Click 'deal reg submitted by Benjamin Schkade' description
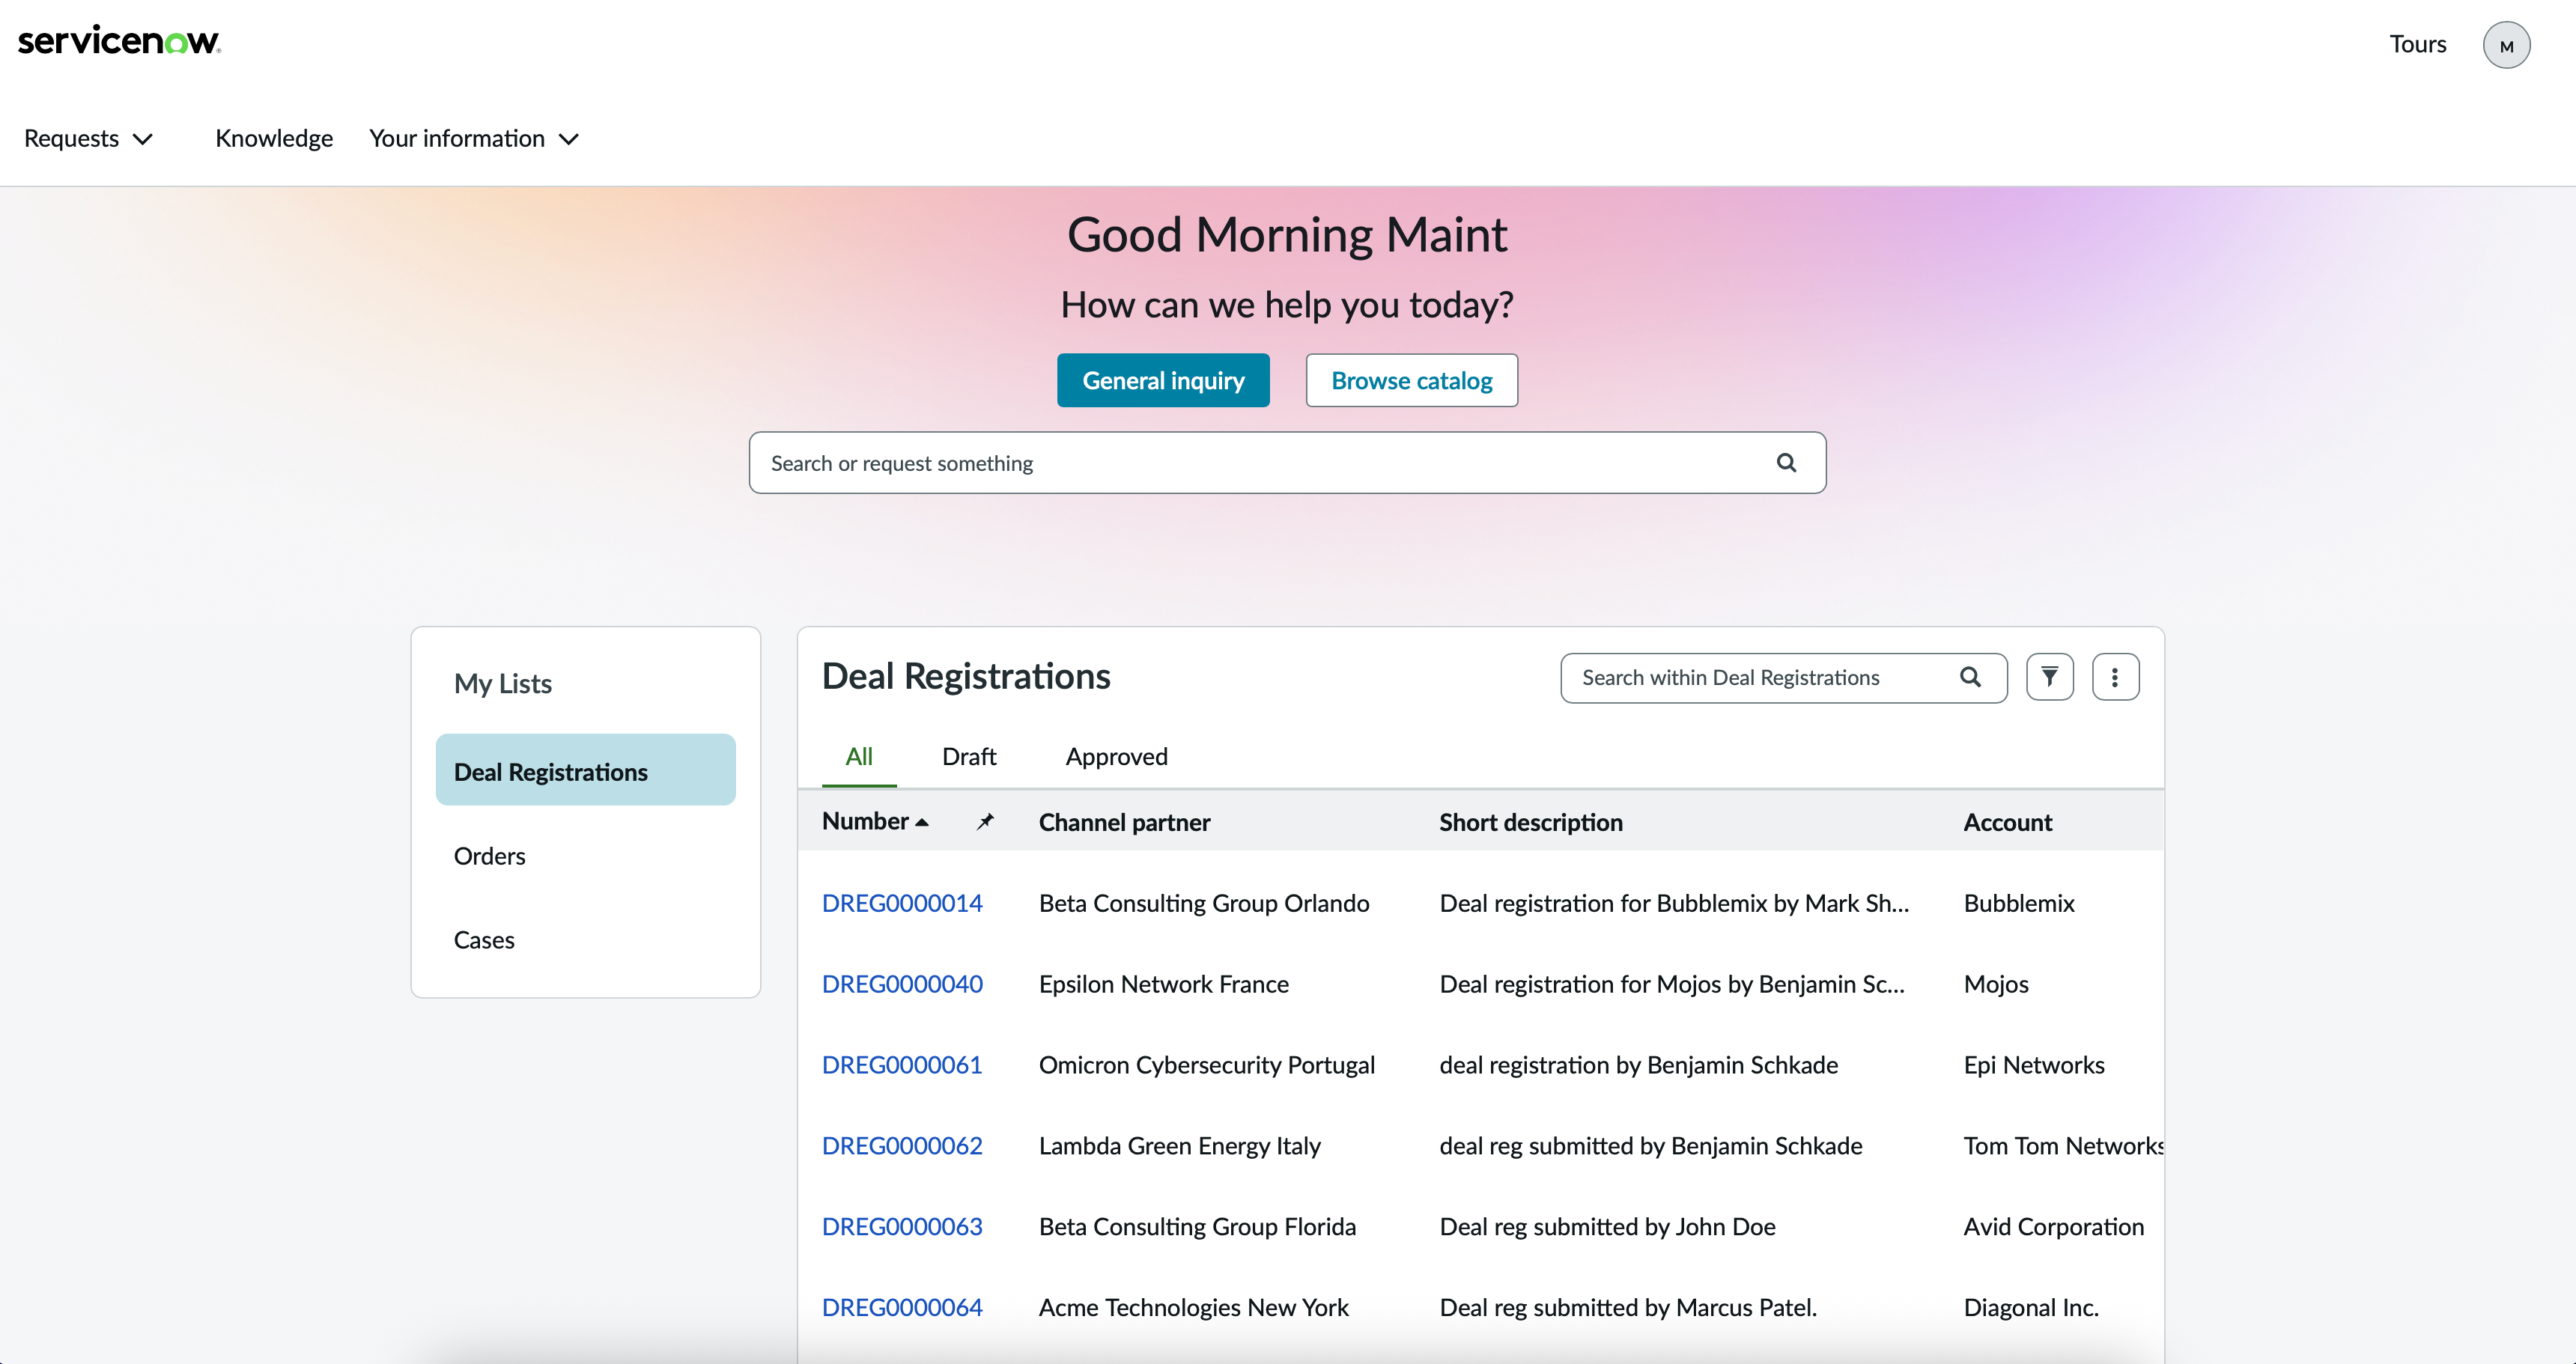 tap(1650, 1146)
